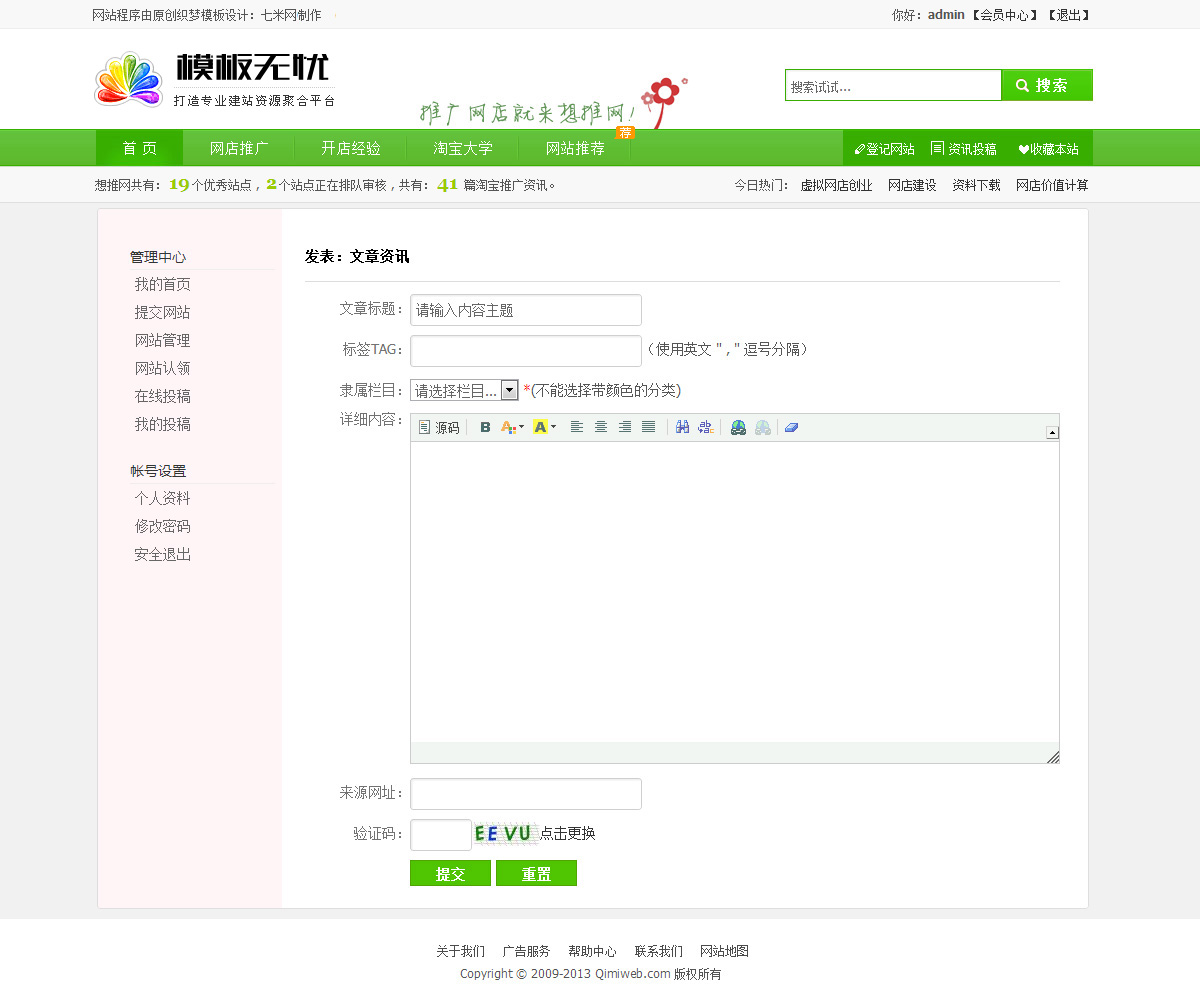Open the 请选择栏目 category dropdown

coord(464,390)
